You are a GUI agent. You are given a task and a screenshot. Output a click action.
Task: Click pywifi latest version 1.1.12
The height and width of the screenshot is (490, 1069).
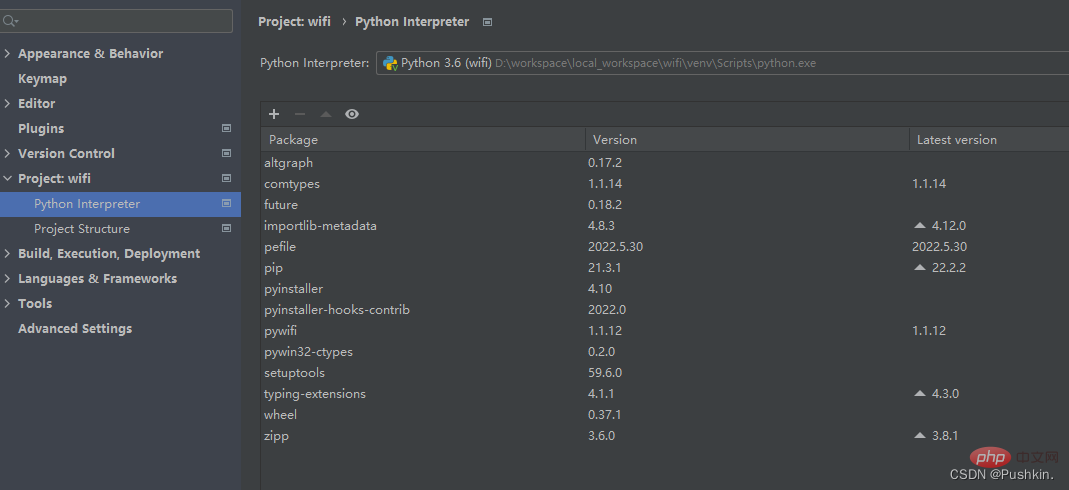(929, 331)
